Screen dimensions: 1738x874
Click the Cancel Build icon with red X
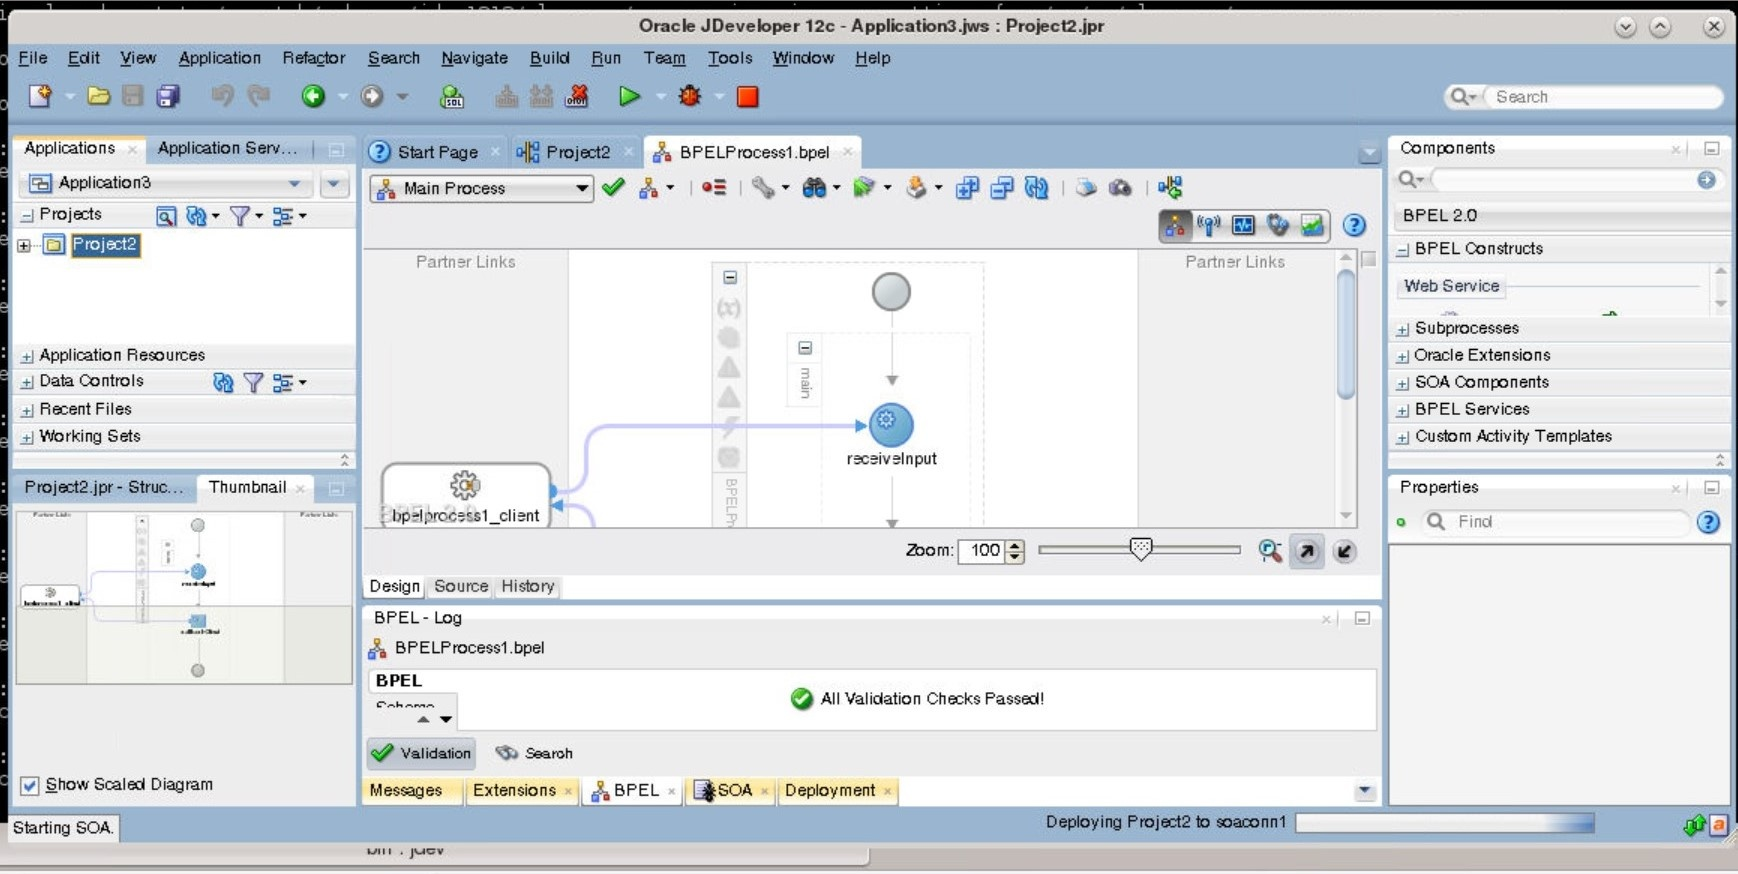(577, 96)
